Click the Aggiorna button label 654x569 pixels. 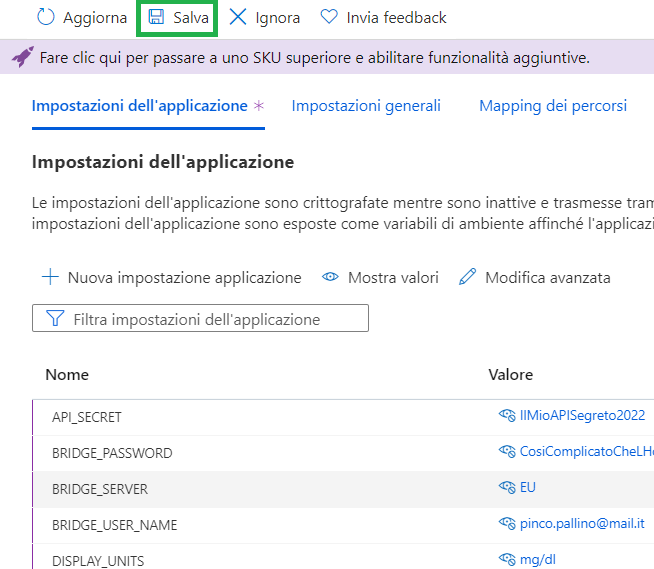click(x=95, y=18)
